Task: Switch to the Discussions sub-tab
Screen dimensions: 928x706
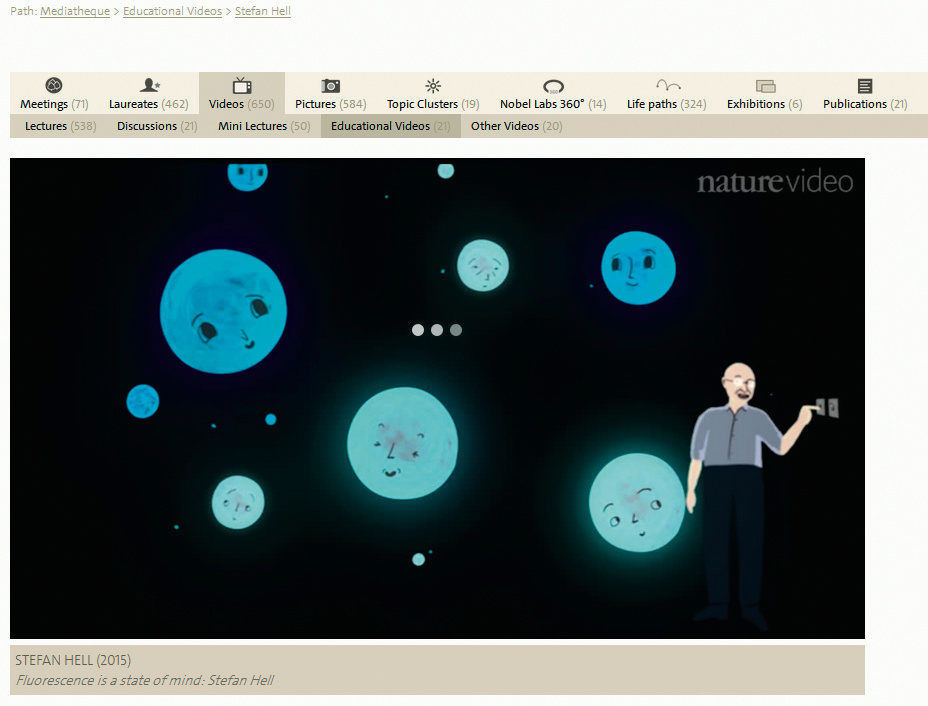Action: point(157,126)
